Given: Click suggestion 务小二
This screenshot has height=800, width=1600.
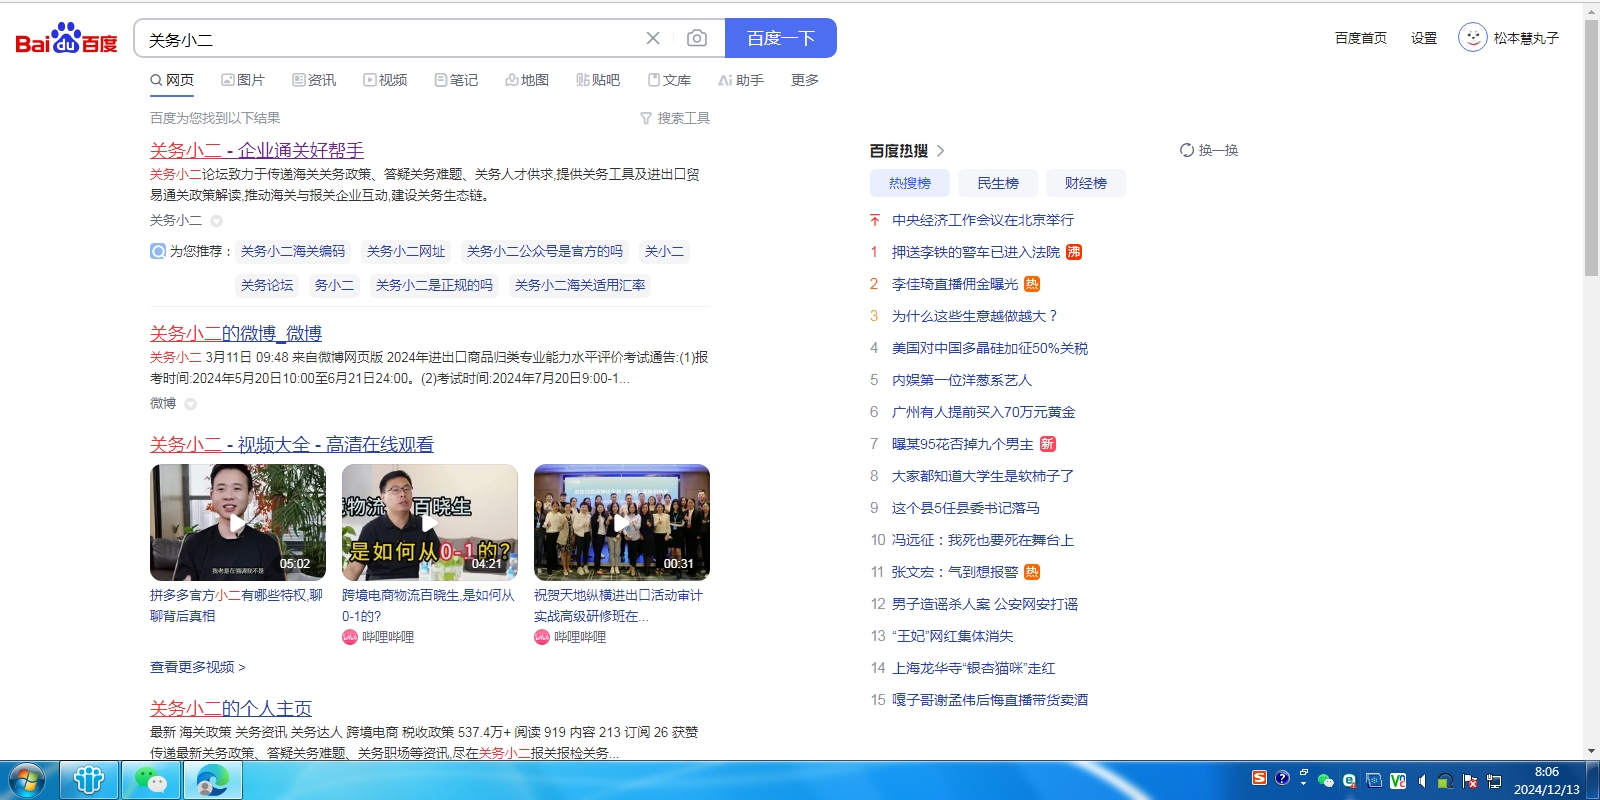Looking at the screenshot, I should click(334, 285).
